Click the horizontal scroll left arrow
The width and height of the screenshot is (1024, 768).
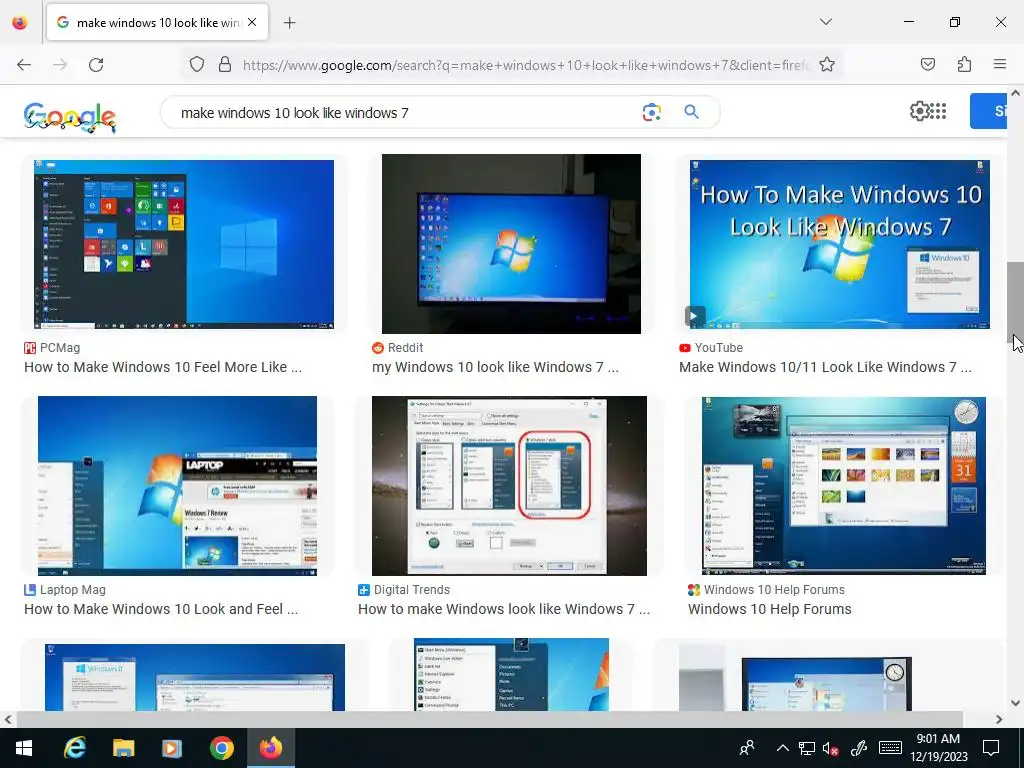tap(8, 719)
